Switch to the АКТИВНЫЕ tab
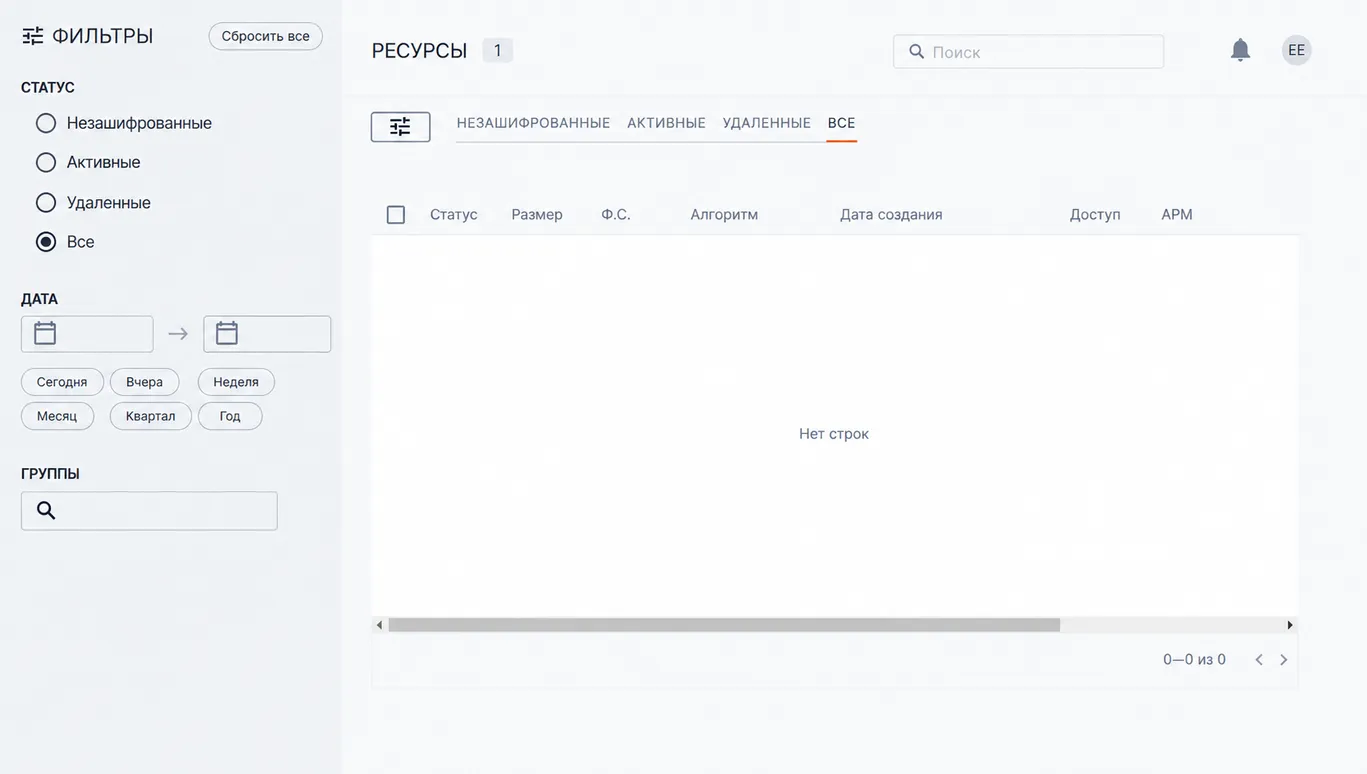 click(x=666, y=123)
